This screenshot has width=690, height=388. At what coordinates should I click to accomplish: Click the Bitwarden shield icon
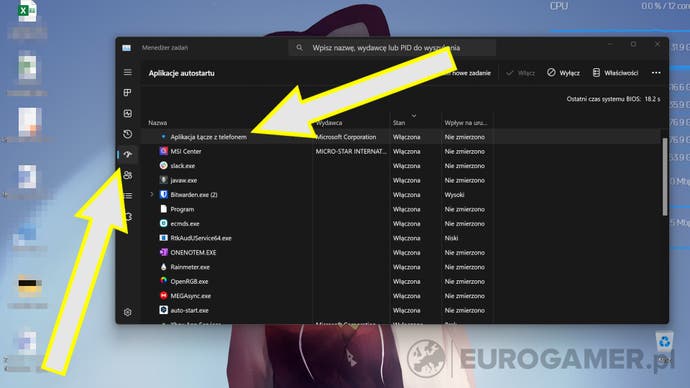pos(163,194)
